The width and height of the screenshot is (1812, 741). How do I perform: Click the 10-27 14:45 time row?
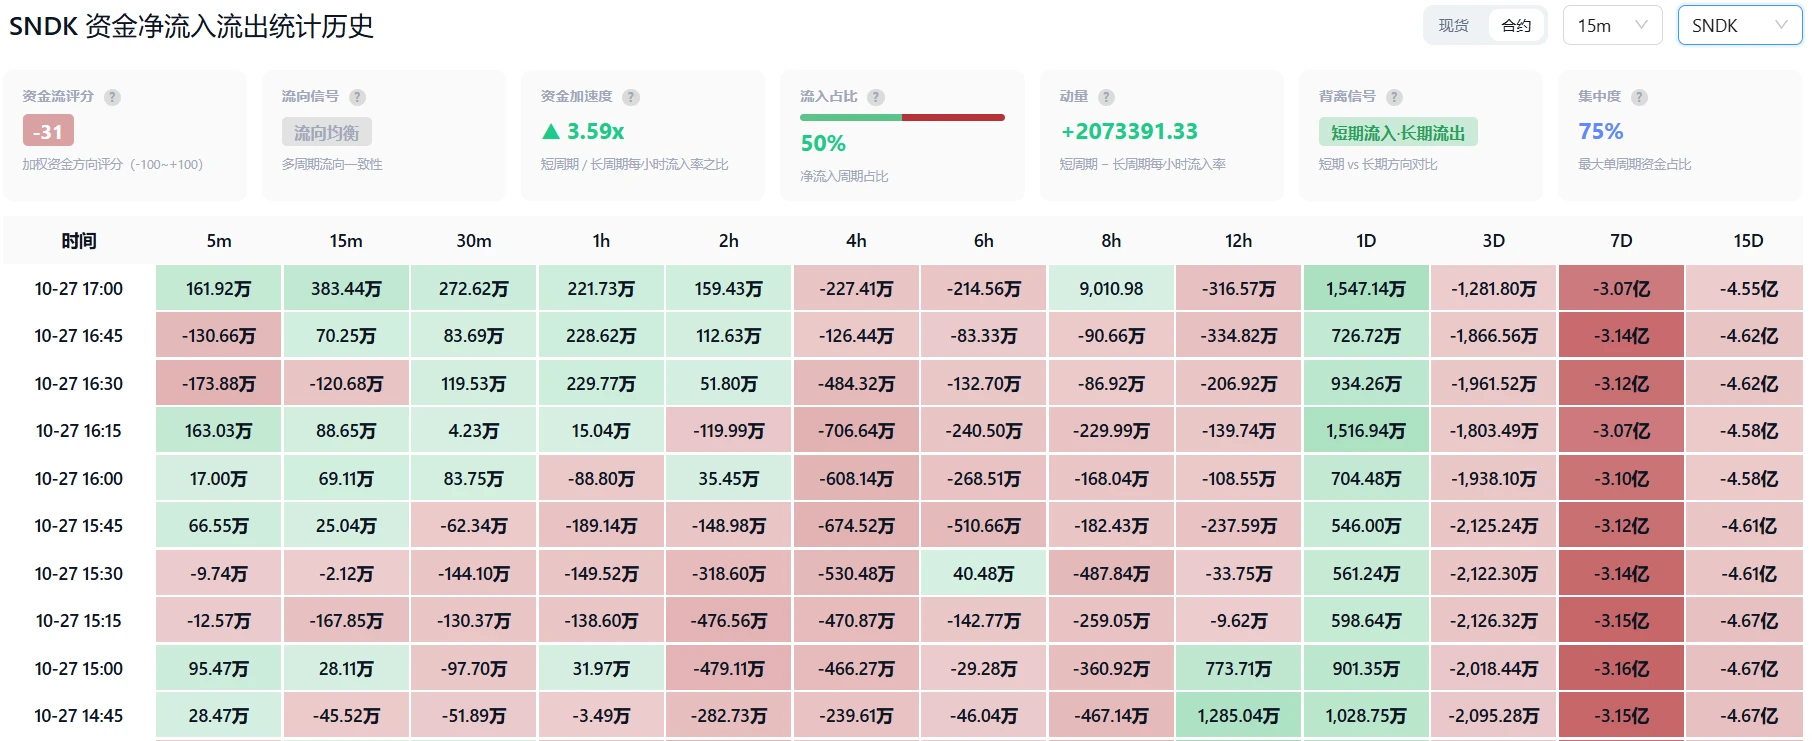pos(79,716)
